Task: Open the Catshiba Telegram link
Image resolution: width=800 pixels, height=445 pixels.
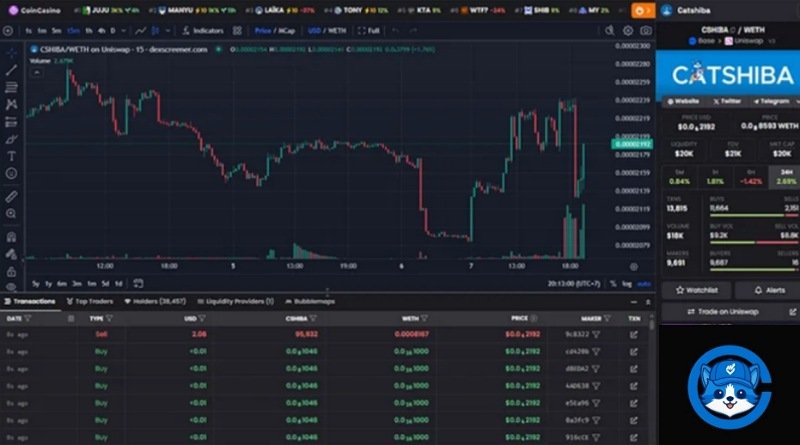Action: (x=771, y=102)
